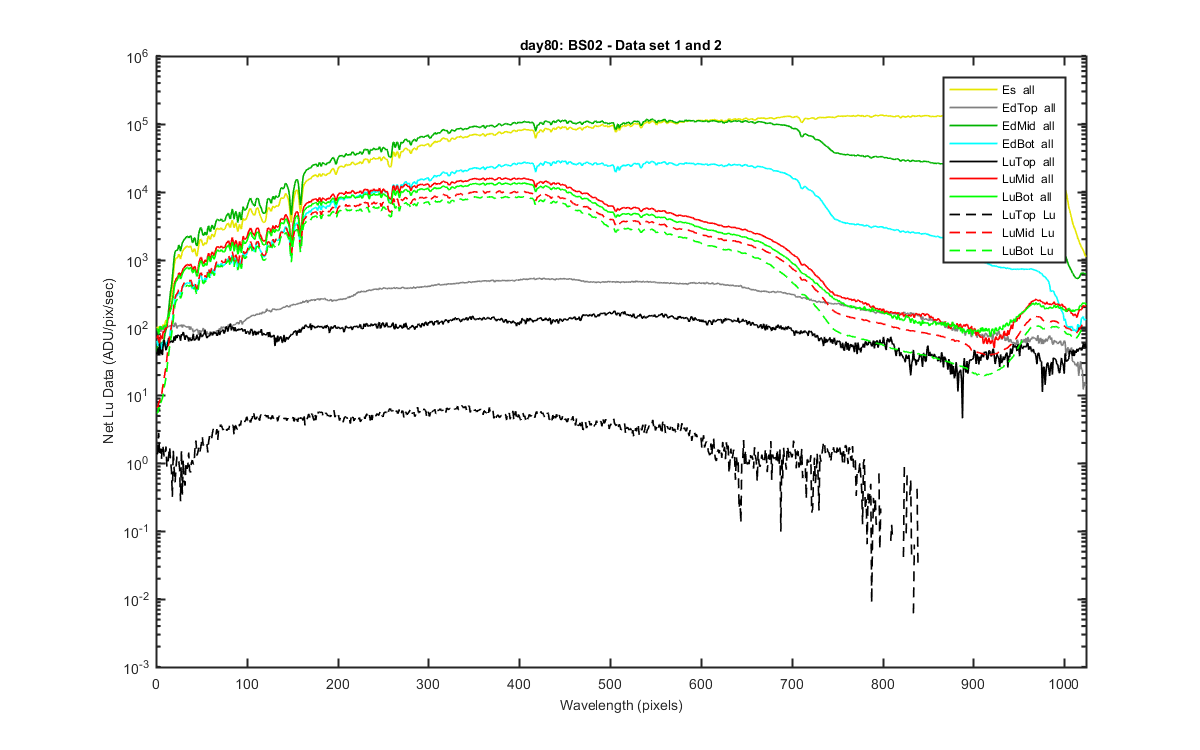Select the 'LuBot all' legend entry
This screenshot has width=1200, height=750.
[1005, 197]
